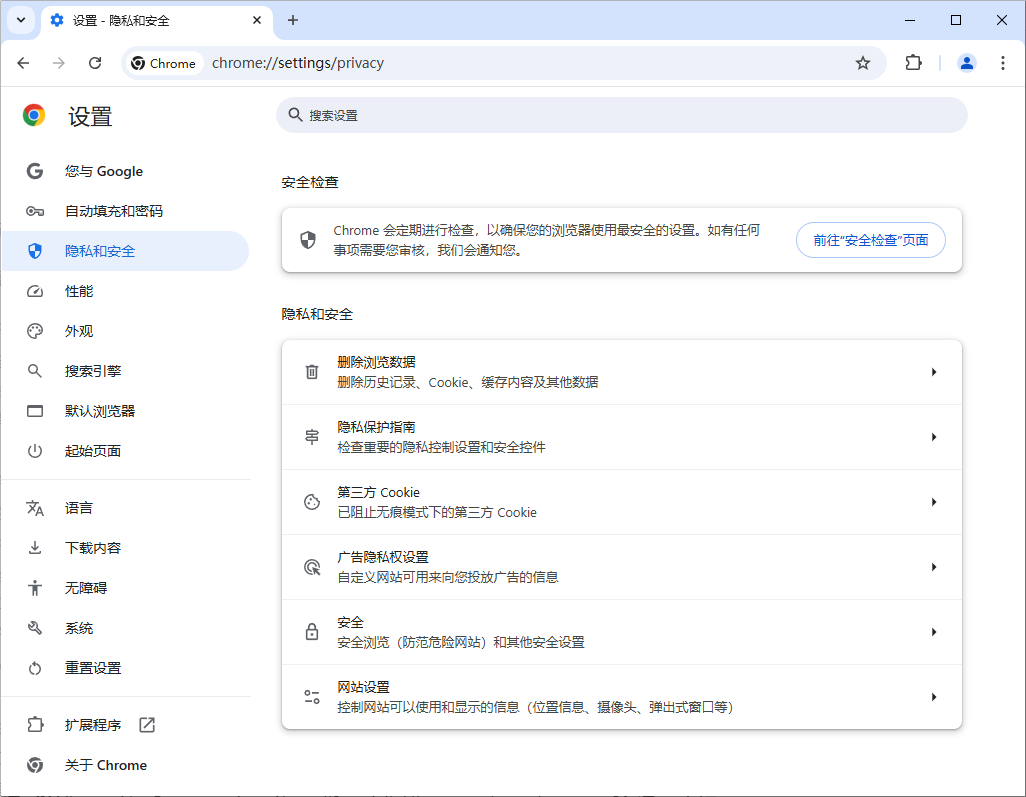Open the Extensions puzzle icon
Viewport: 1026px width, 797px height.
point(912,62)
